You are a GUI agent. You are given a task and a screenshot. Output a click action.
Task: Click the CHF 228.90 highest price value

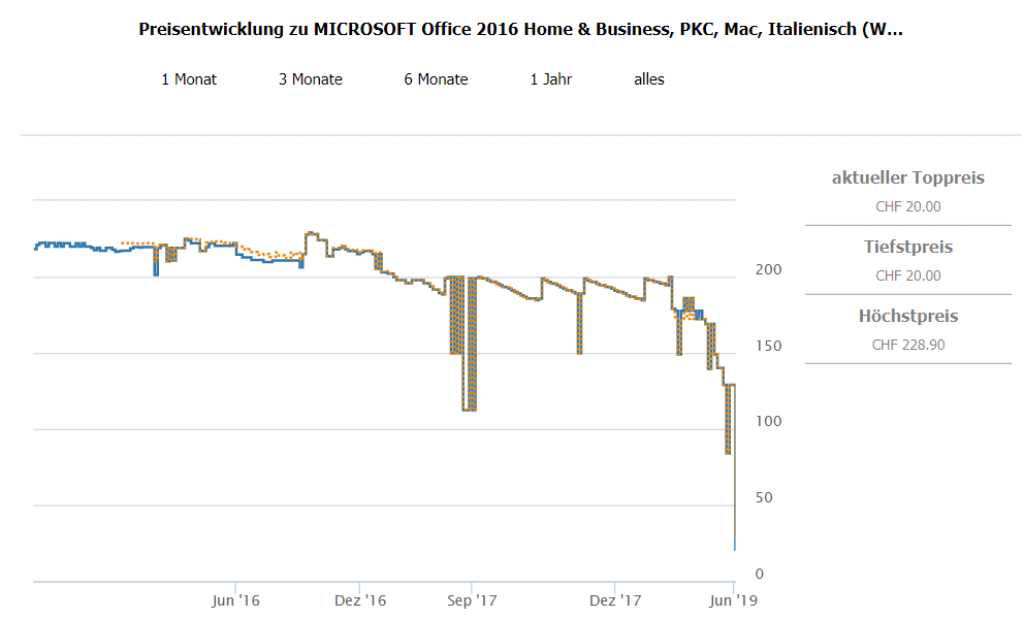pos(908,345)
